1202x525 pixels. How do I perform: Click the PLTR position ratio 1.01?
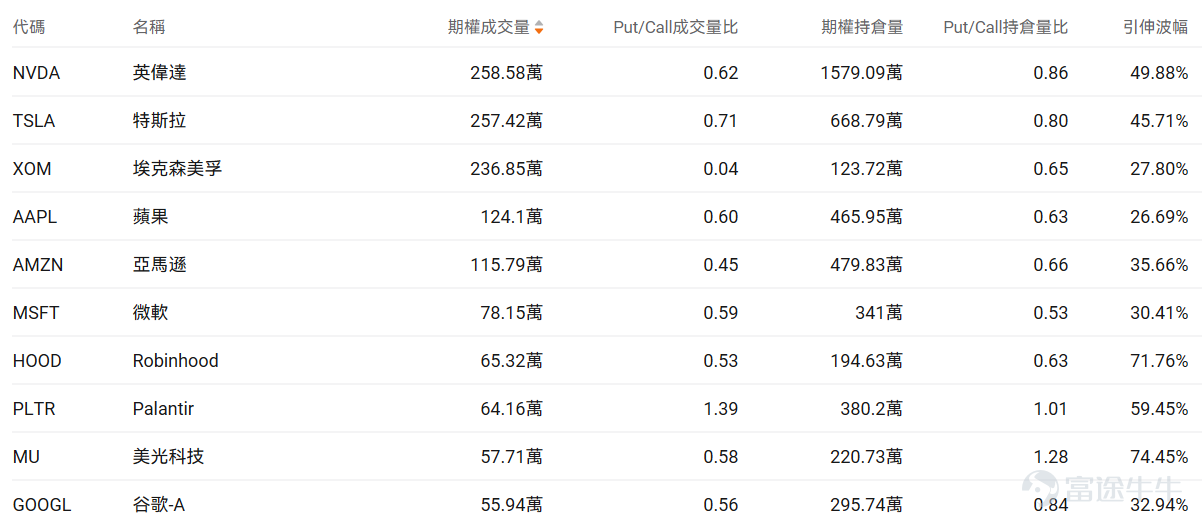(1051, 409)
